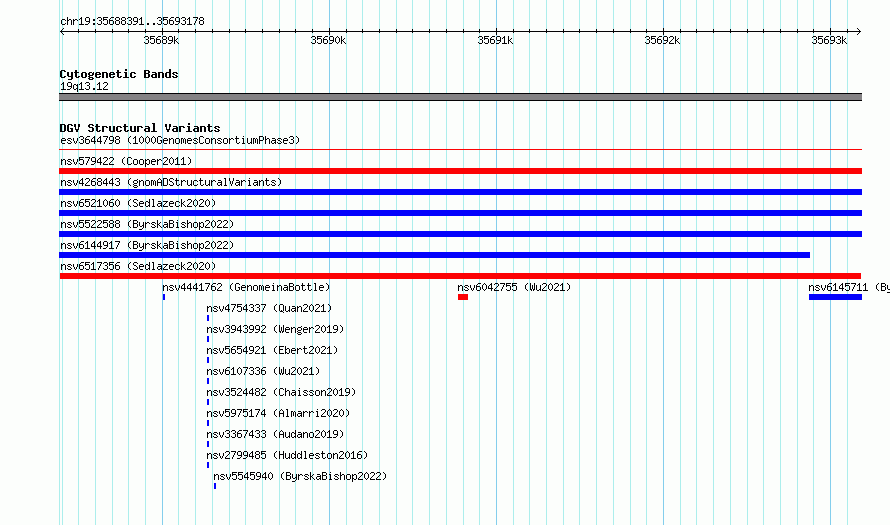Click the nsv5522588 ByrskaBishop2022 blue bar

(460, 234)
